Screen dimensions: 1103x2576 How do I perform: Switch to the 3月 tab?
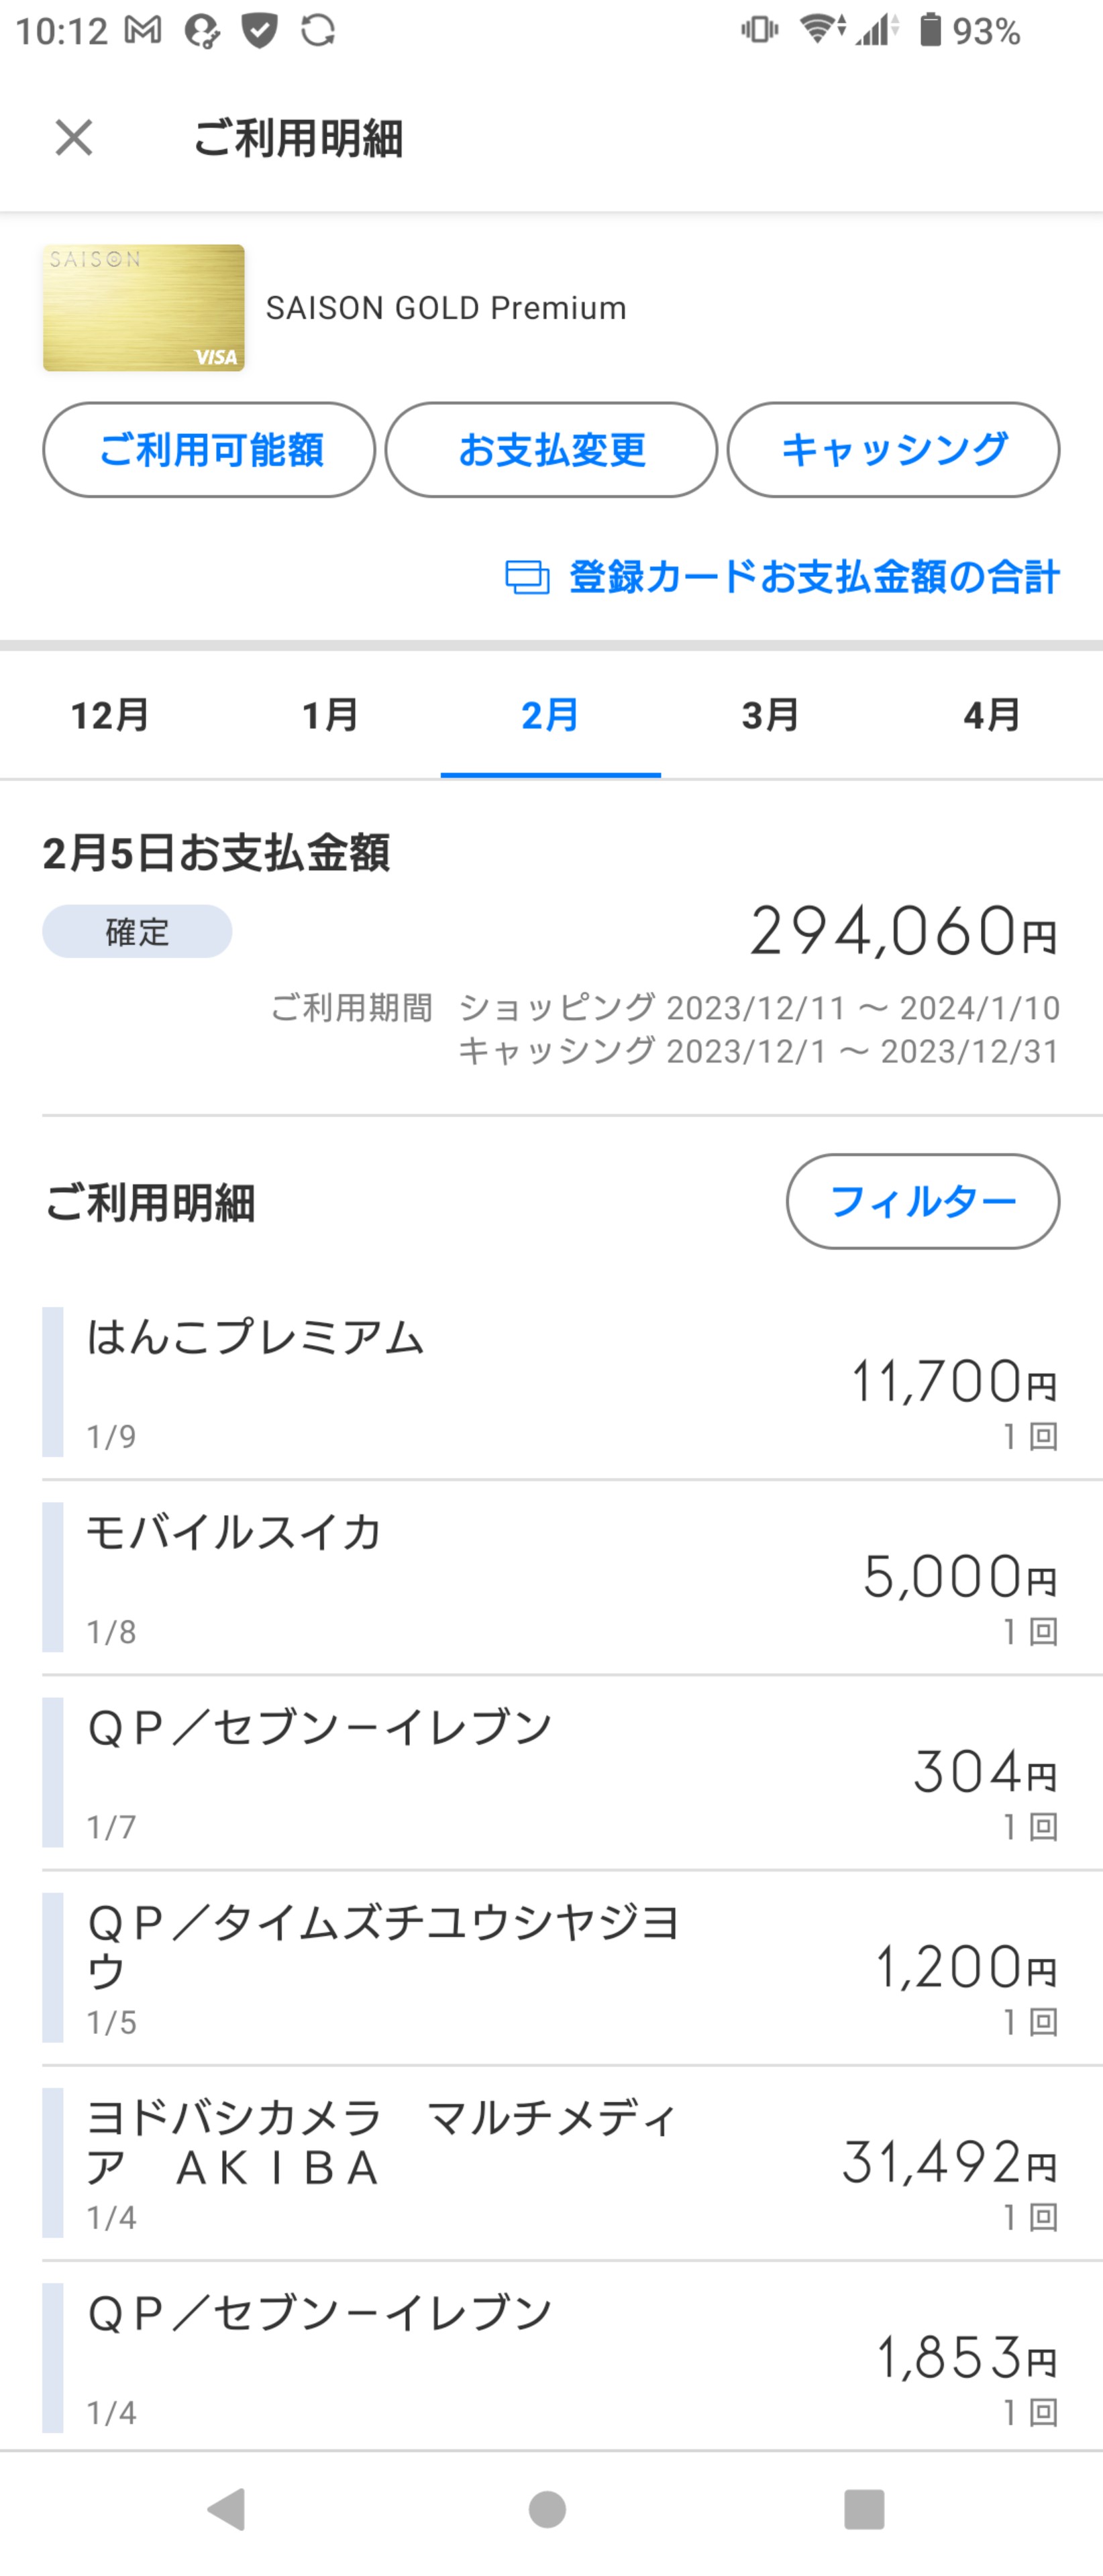[x=770, y=715]
